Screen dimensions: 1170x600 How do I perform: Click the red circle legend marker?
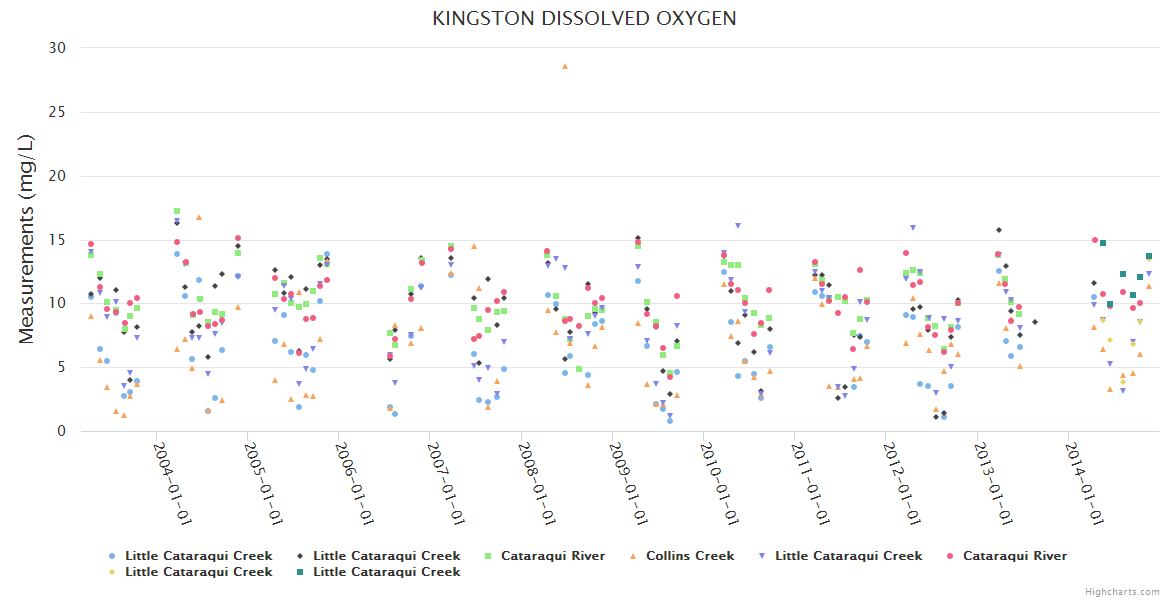[x=950, y=556]
